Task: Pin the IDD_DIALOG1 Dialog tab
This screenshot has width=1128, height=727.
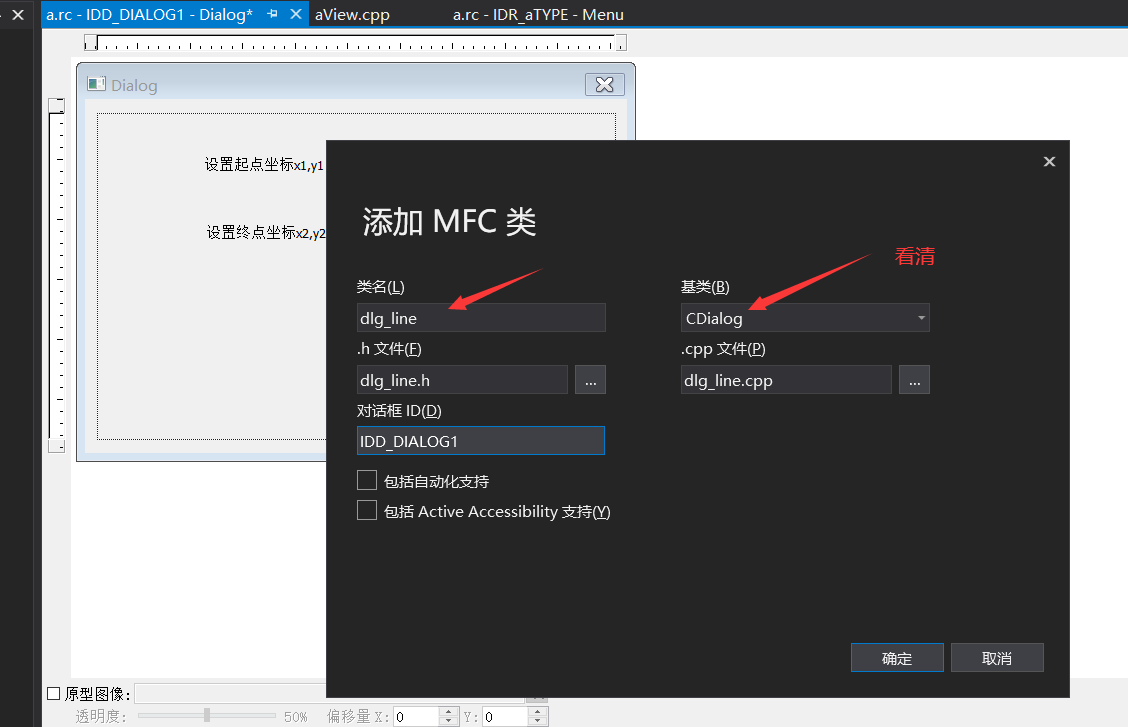Action: [272, 14]
